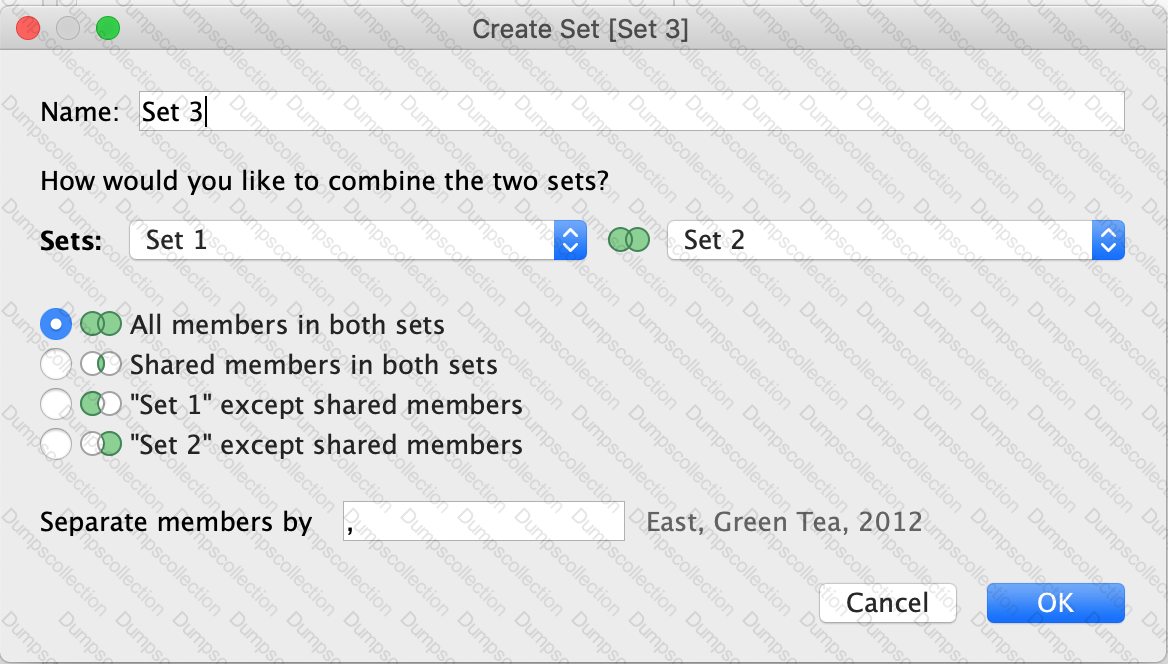The image size is (1168, 664).
Task: Click the Create Set [Set 3] title bar
Action: coord(580,29)
